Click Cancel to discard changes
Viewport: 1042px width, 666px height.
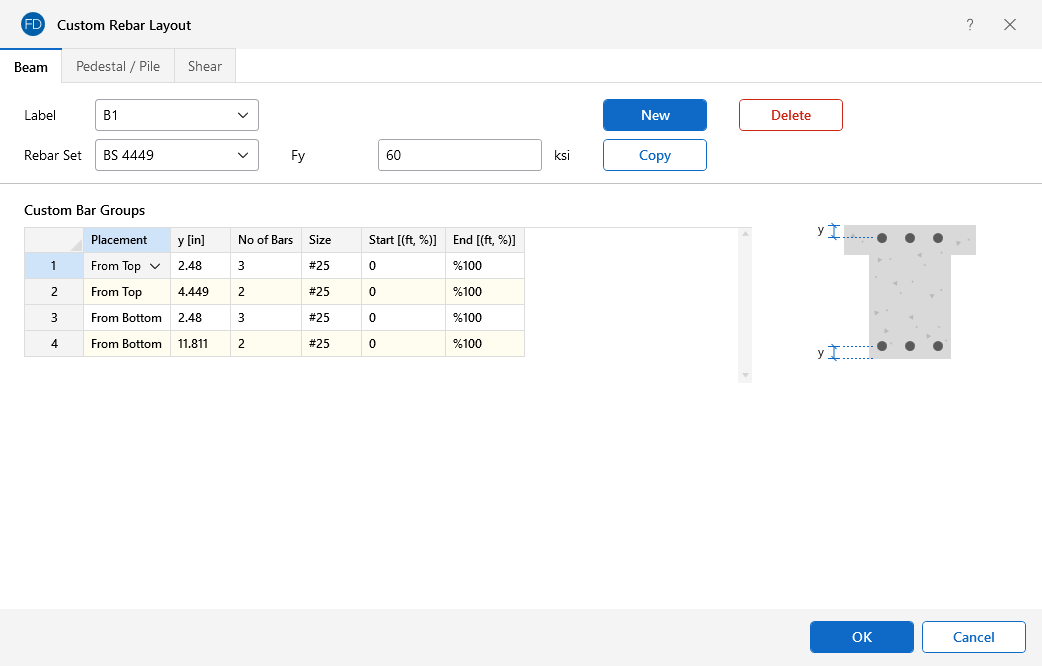tap(973, 637)
